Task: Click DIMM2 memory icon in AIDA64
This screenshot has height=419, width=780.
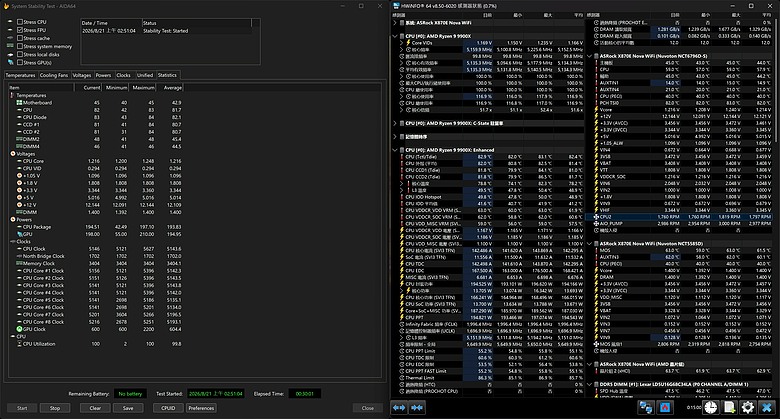Action: click(x=19, y=139)
